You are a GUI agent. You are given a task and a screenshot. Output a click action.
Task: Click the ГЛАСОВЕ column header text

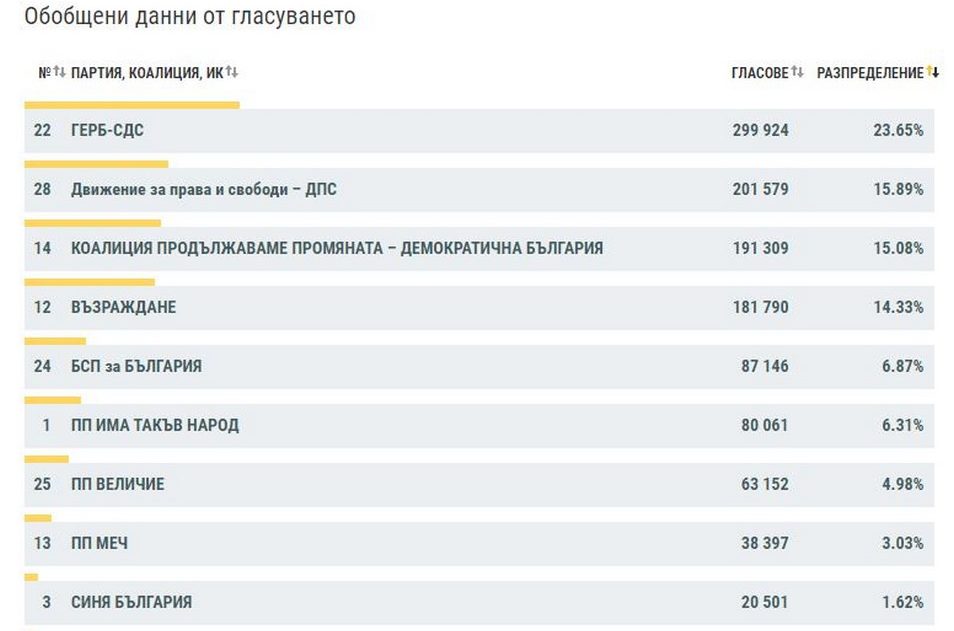click(760, 73)
